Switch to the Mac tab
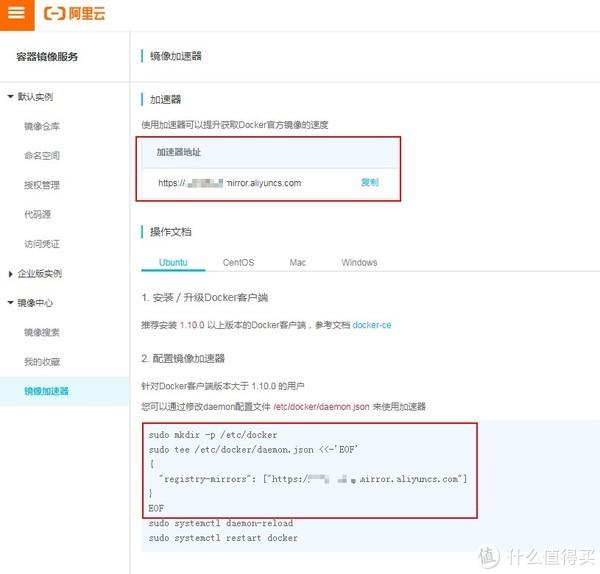 (x=297, y=263)
